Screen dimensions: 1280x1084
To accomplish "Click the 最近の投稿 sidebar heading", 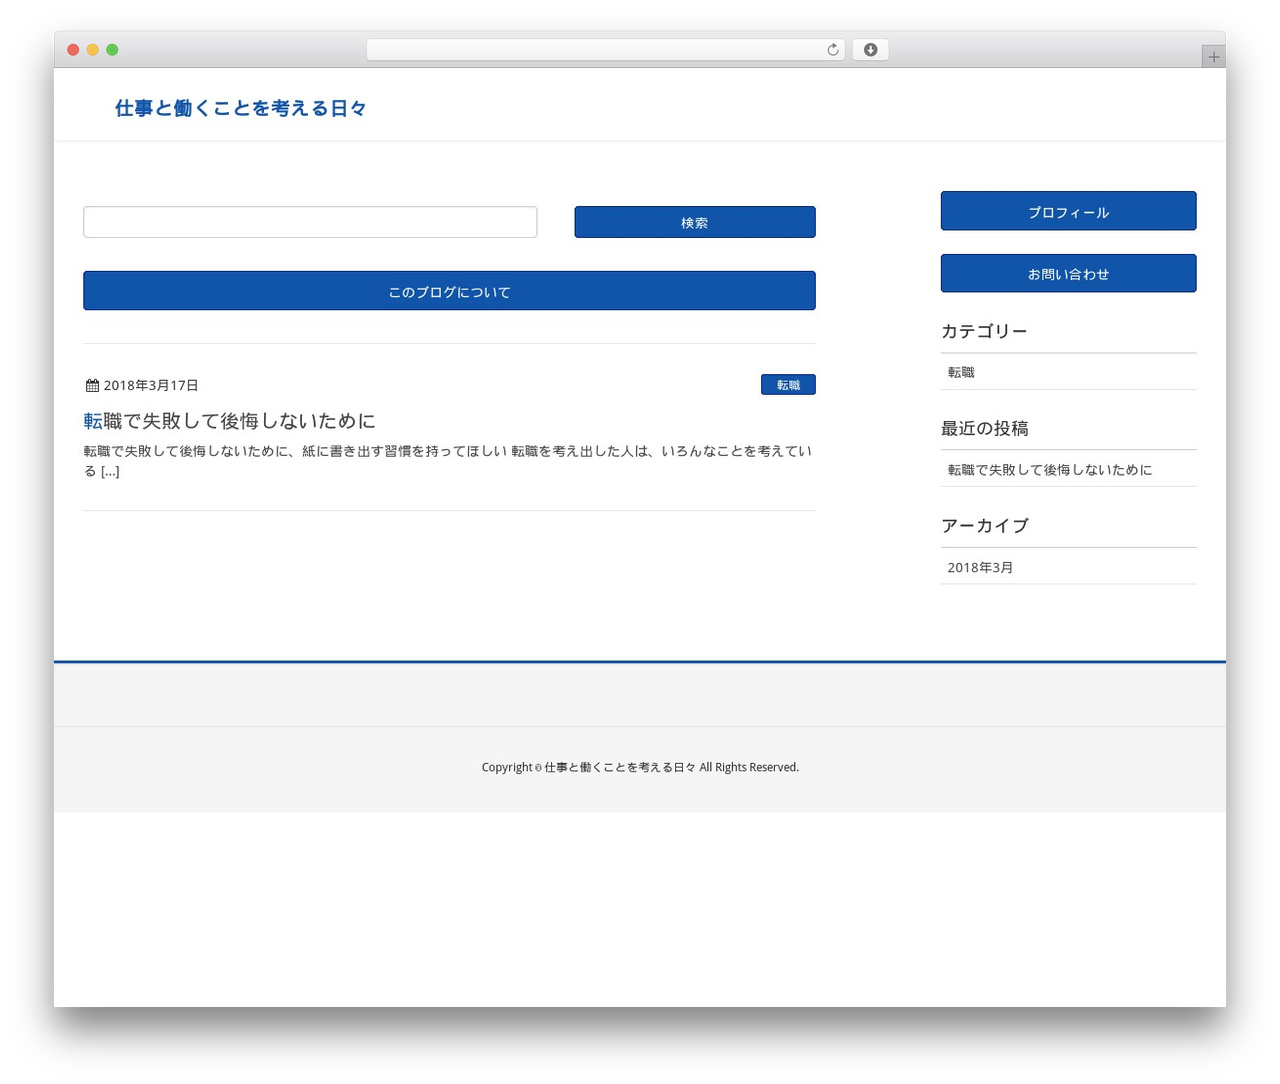I will point(984,428).
